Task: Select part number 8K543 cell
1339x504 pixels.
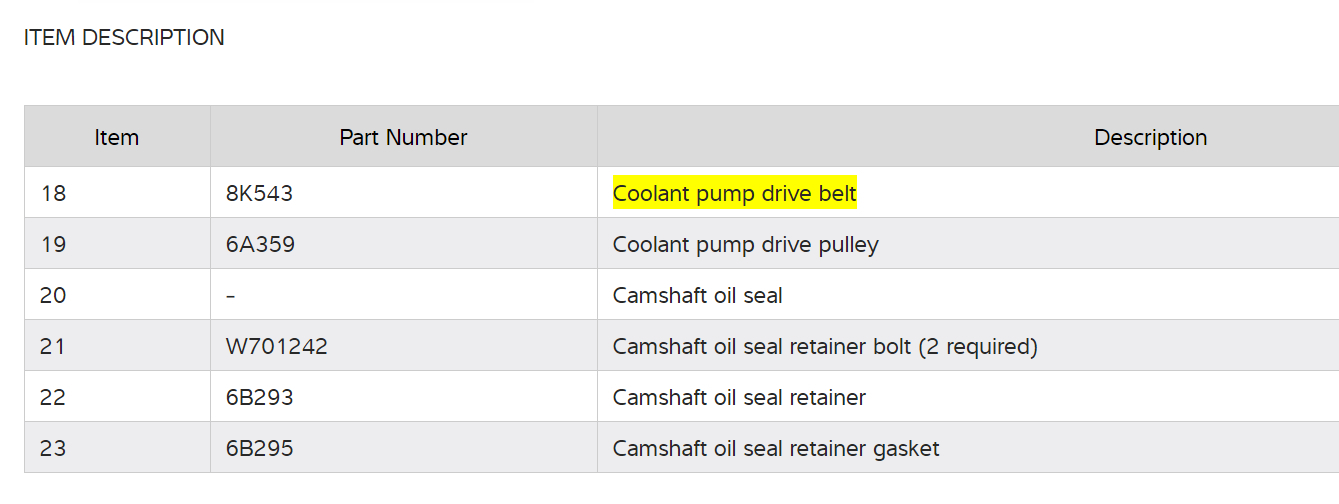Action: click(260, 193)
